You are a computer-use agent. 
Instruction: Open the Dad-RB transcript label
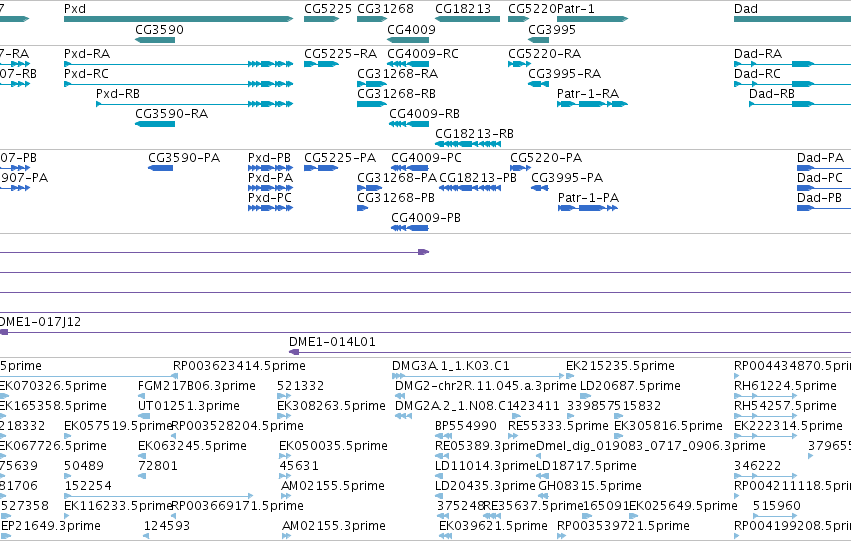[772, 94]
